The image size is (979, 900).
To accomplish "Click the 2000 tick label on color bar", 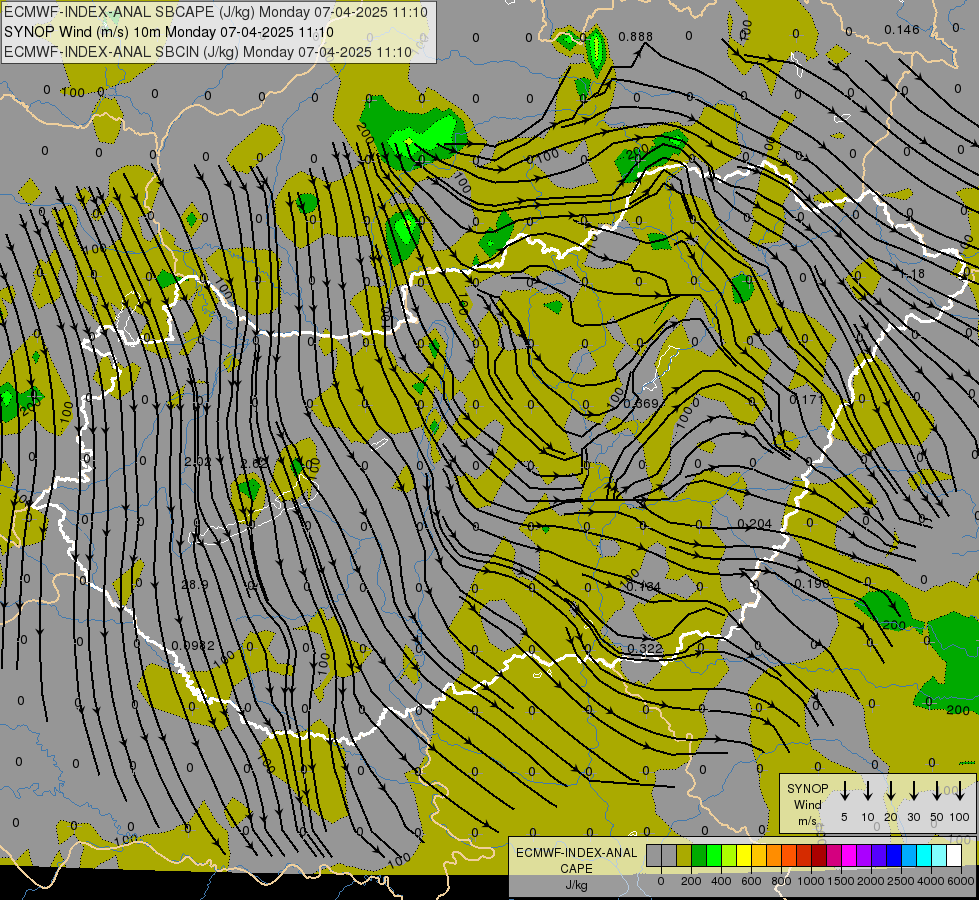I will [871, 881].
